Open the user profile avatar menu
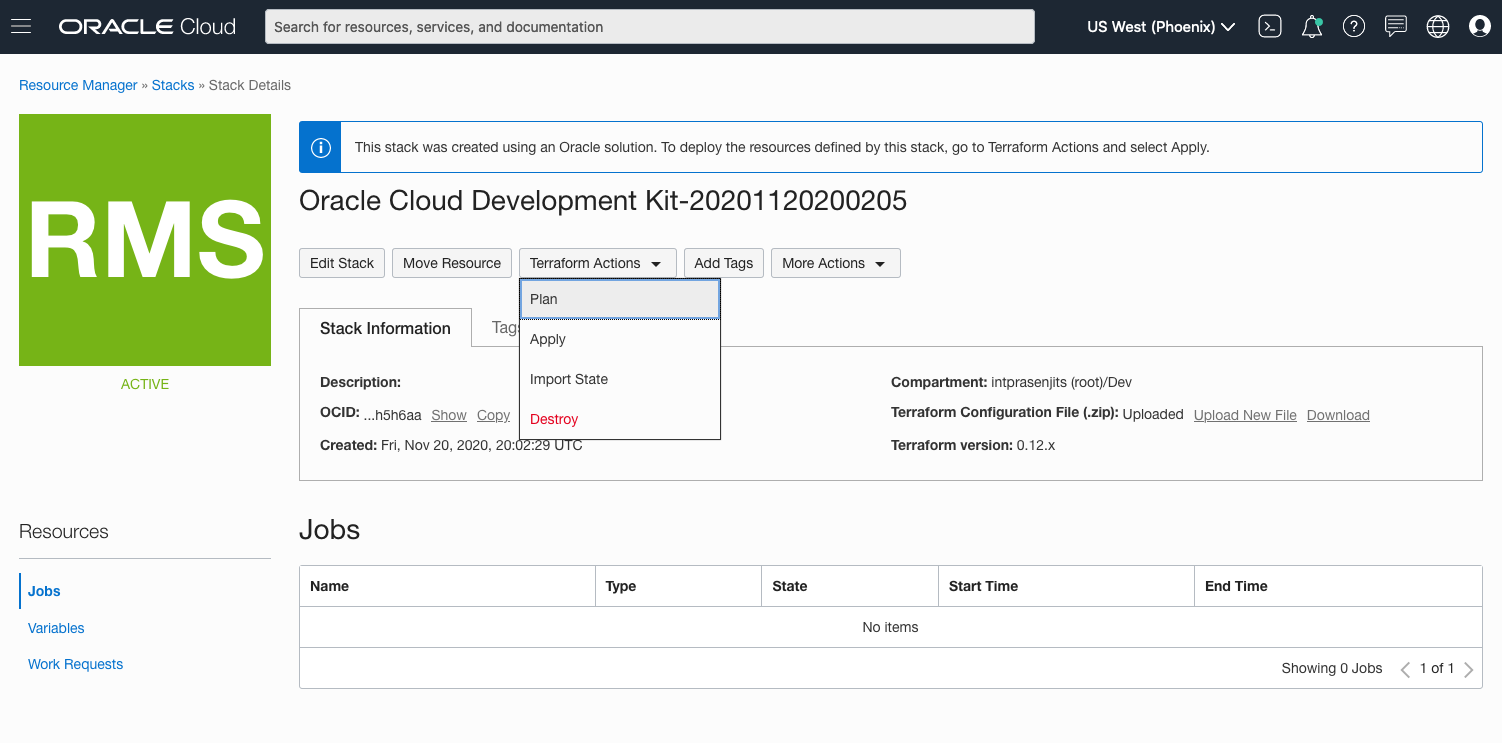The height and width of the screenshot is (743, 1502). [x=1480, y=27]
